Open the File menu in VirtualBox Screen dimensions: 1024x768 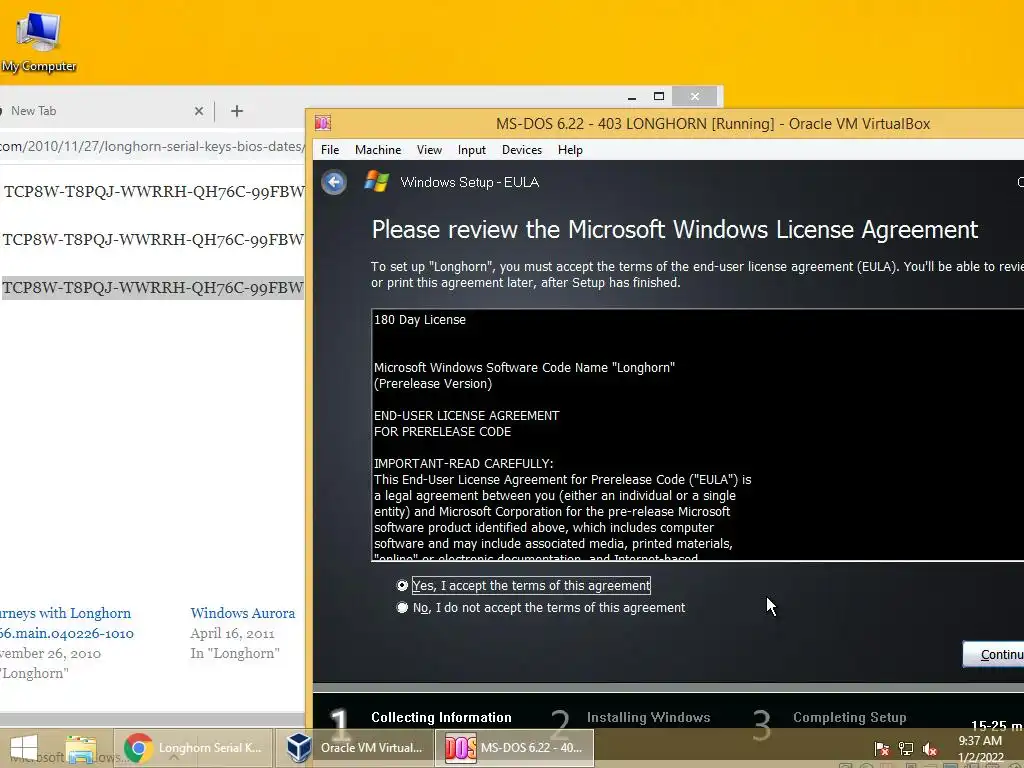tap(330, 150)
